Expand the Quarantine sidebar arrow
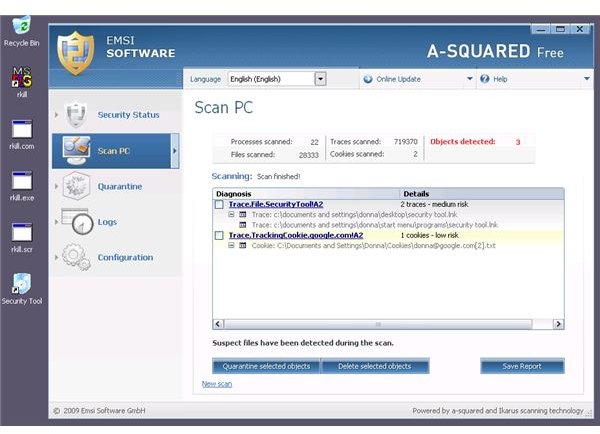Image resolution: width=600 pixels, height=434 pixels. (x=56, y=186)
